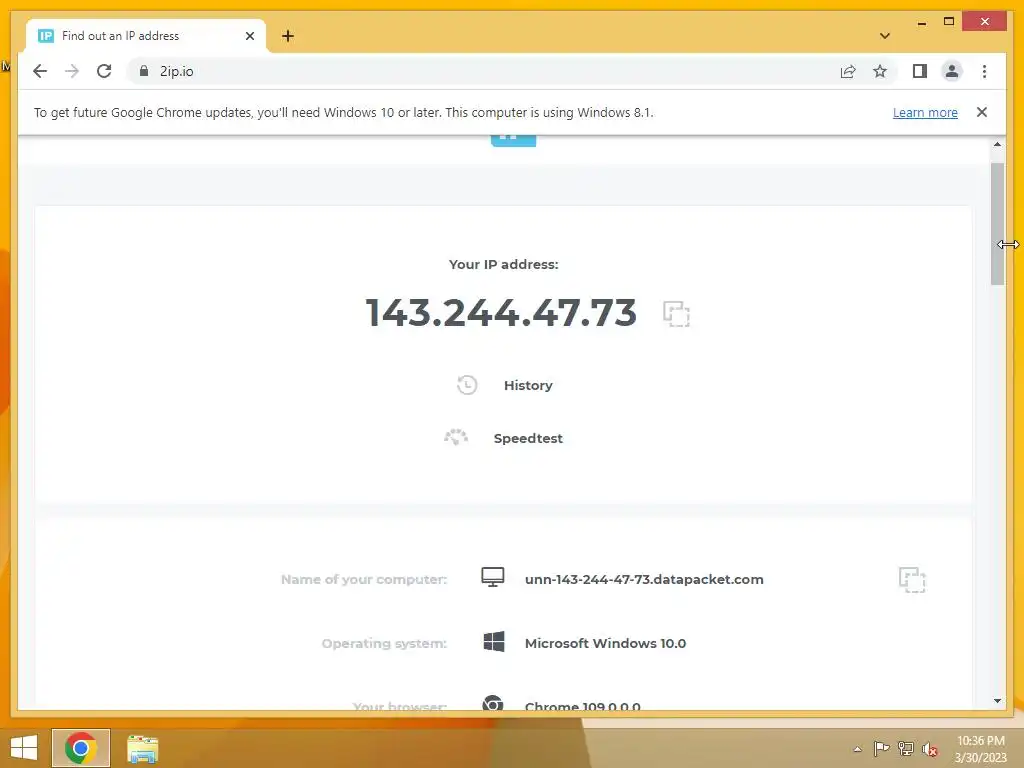1024x768 pixels.
Task: Open the Chrome profile menu
Action: (952, 71)
